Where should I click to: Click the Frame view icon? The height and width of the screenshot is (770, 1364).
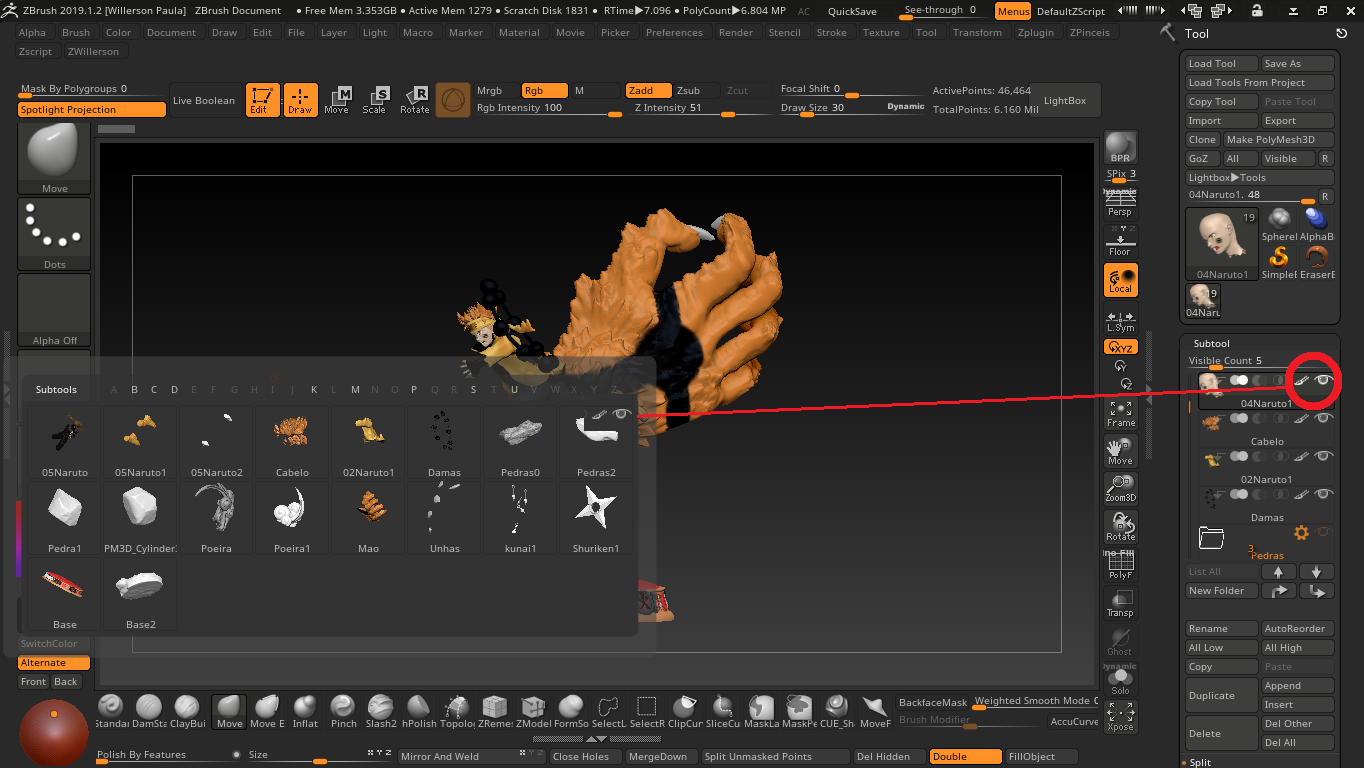(x=1120, y=412)
